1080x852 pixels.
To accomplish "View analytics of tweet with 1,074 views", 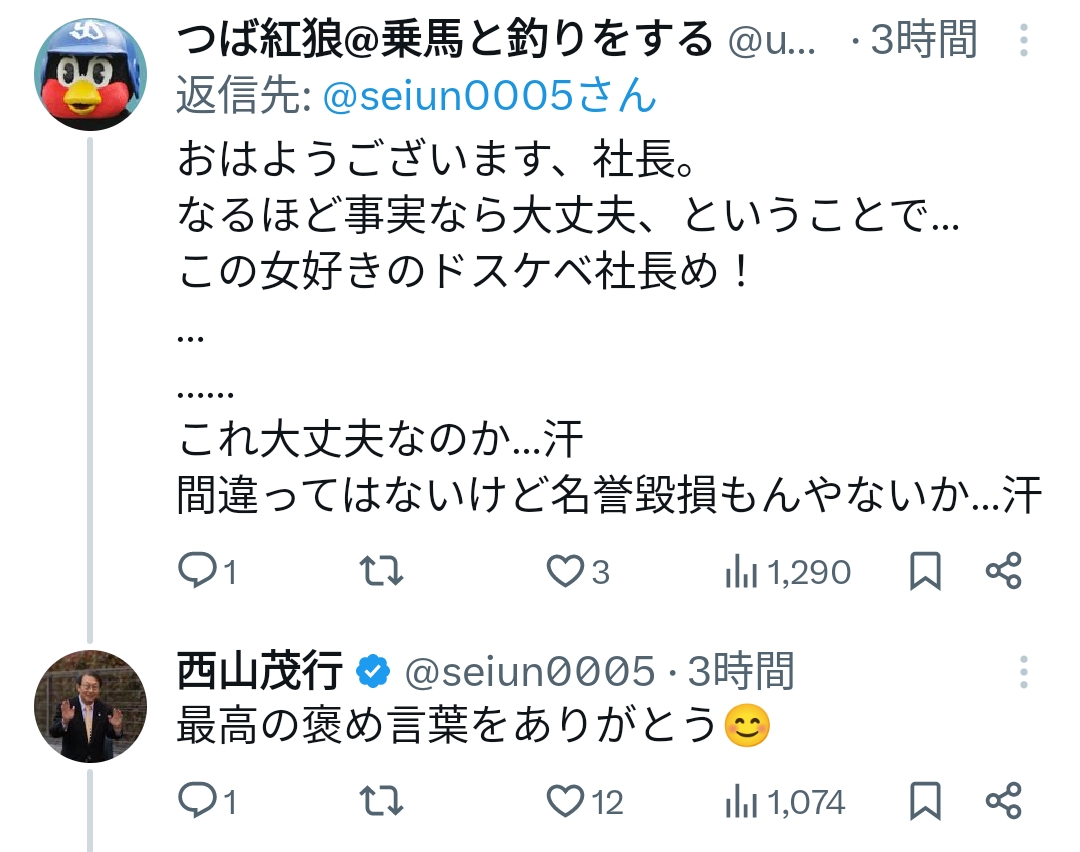I will coord(740,802).
